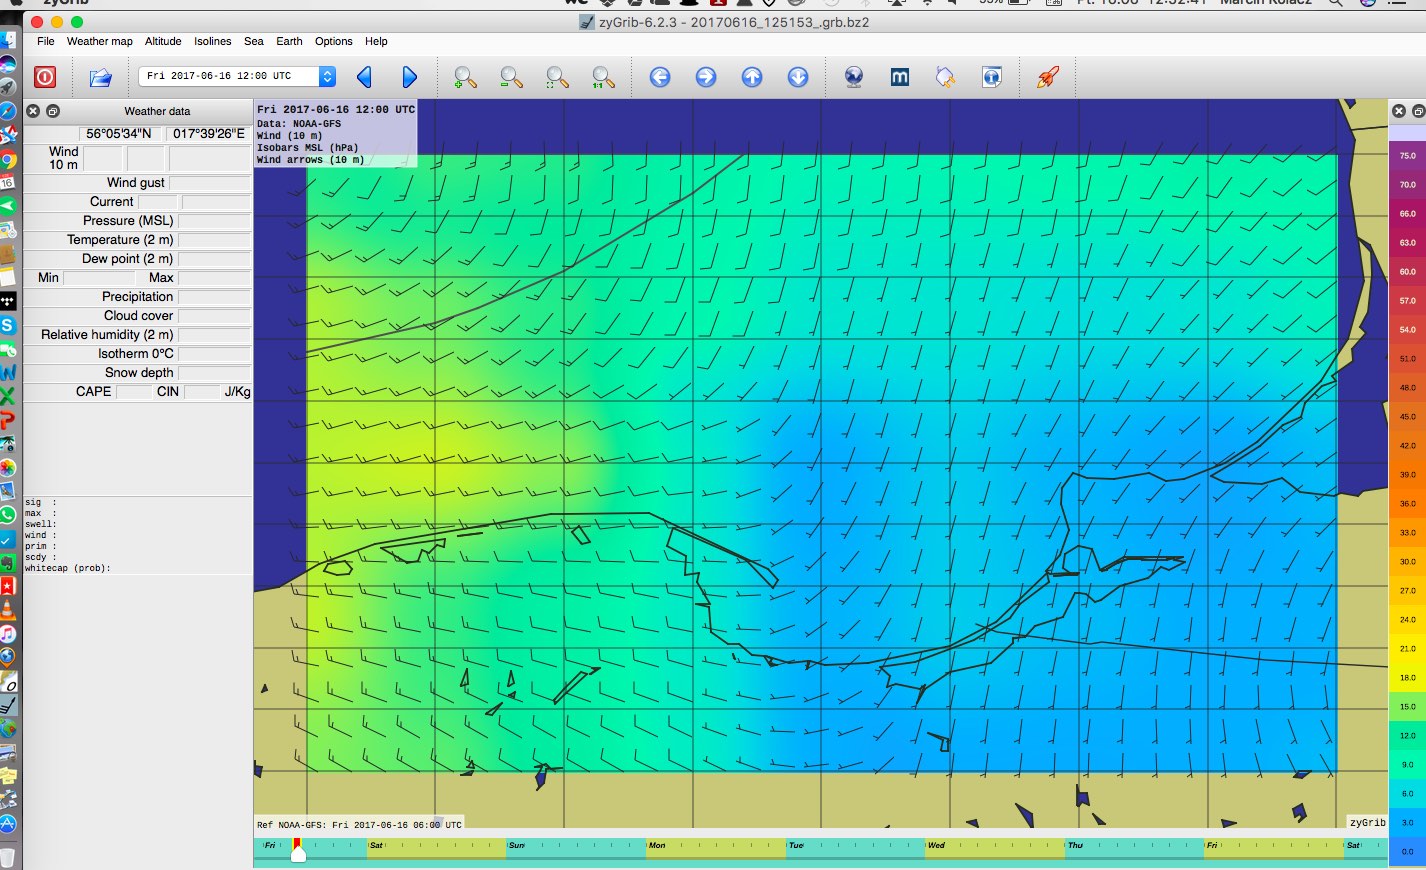Float the Weather data panel
This screenshot has width=1426, height=870.
(53, 111)
